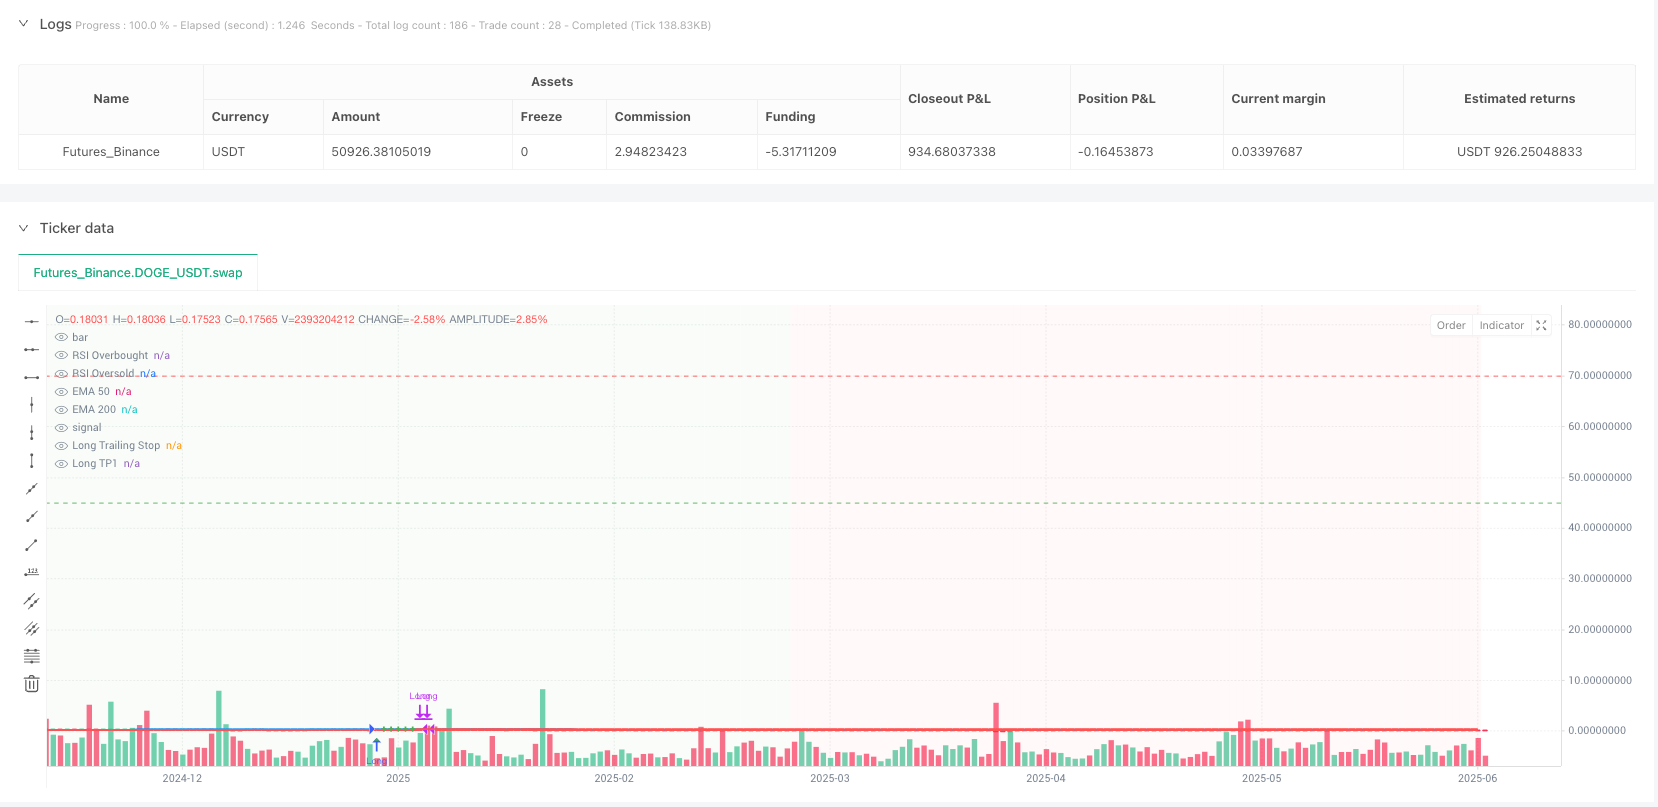Viewport: 1658px width, 807px height.
Task: Select the horizontal segment drawing tool
Action: (32, 377)
